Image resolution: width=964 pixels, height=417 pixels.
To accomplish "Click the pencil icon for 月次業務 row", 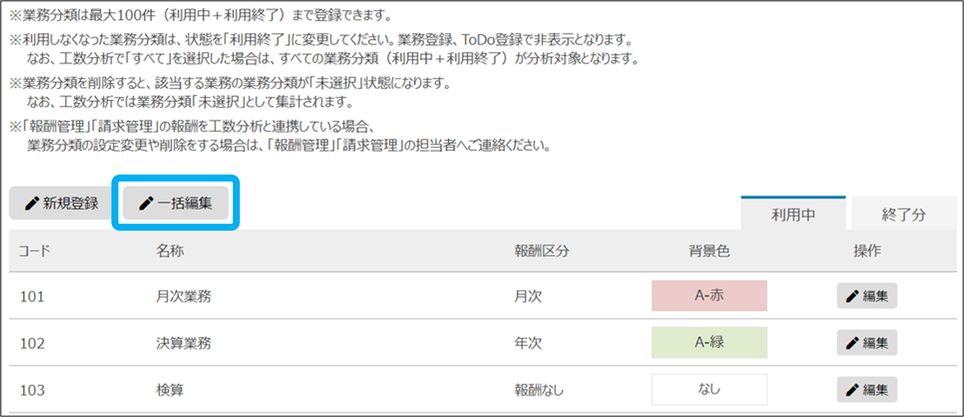I will (852, 296).
